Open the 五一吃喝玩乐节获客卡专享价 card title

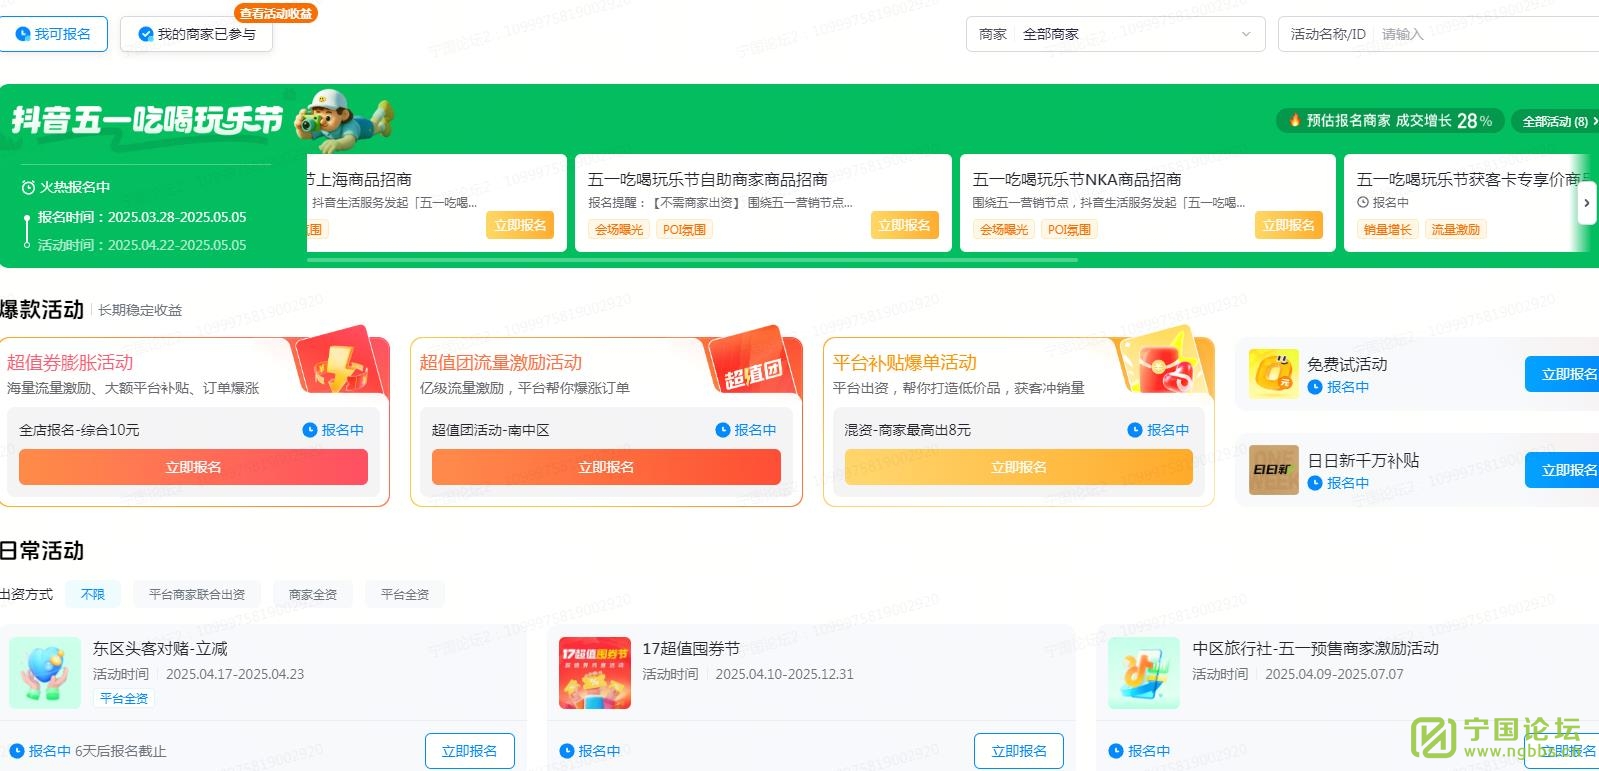[x=1473, y=179]
